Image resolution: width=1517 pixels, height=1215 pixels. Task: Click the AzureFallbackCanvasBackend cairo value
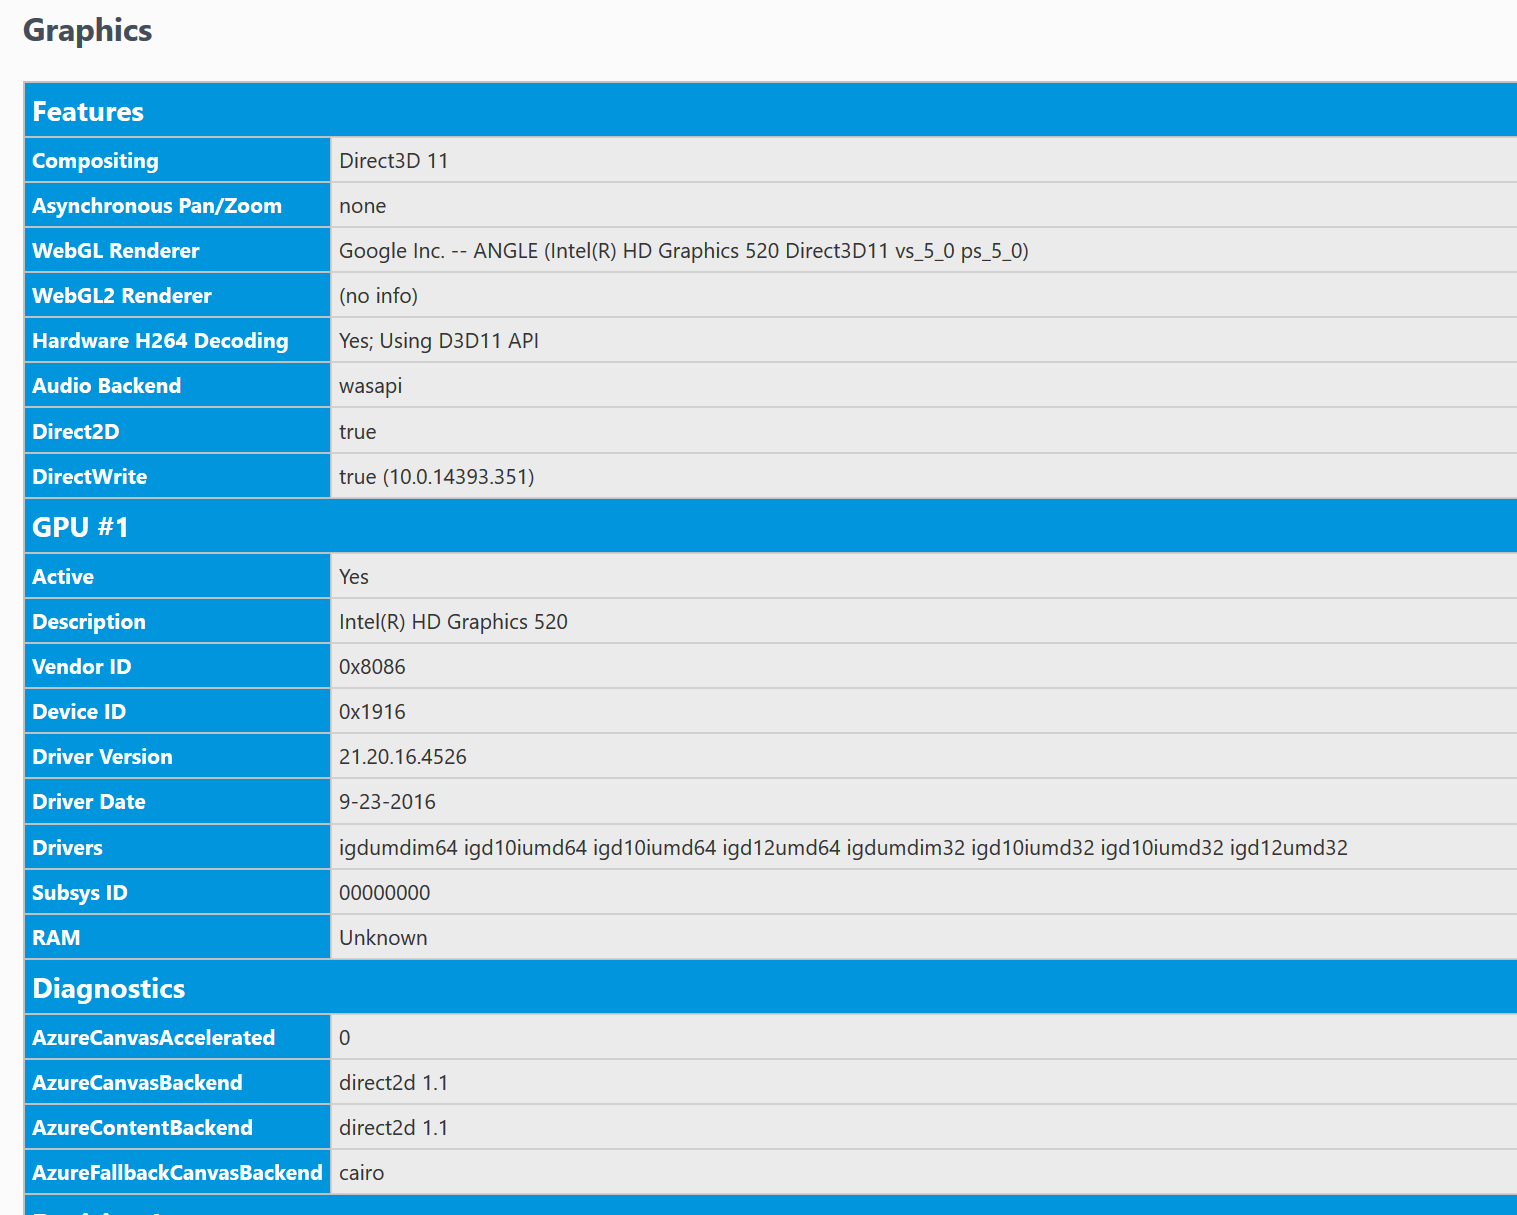tap(361, 1173)
